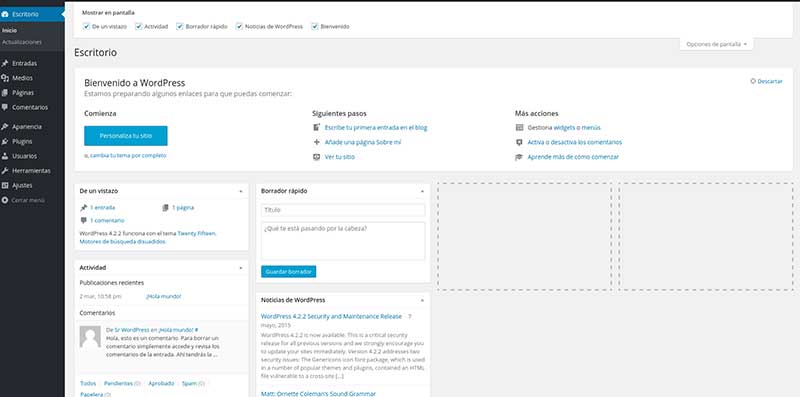
Task: Click the edit icon beside Escribe tu primera entrada
Action: (x=316, y=128)
